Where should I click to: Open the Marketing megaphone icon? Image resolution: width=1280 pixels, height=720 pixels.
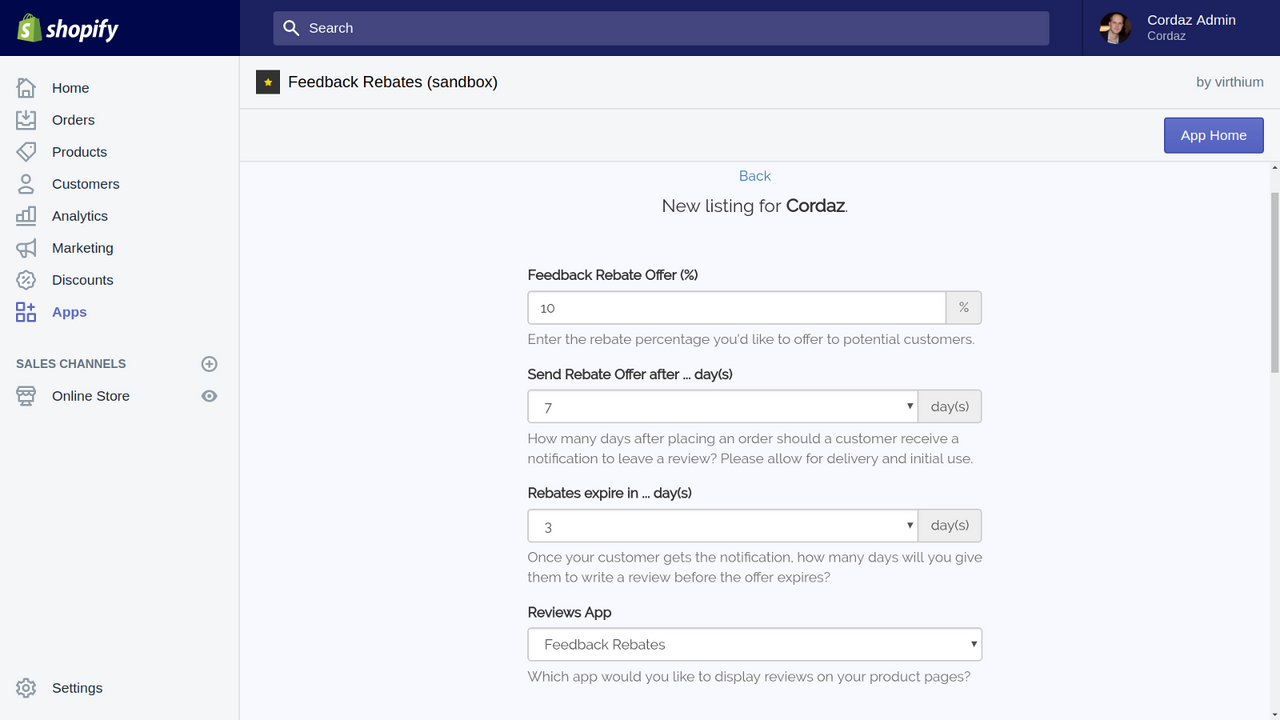pyautogui.click(x=25, y=248)
